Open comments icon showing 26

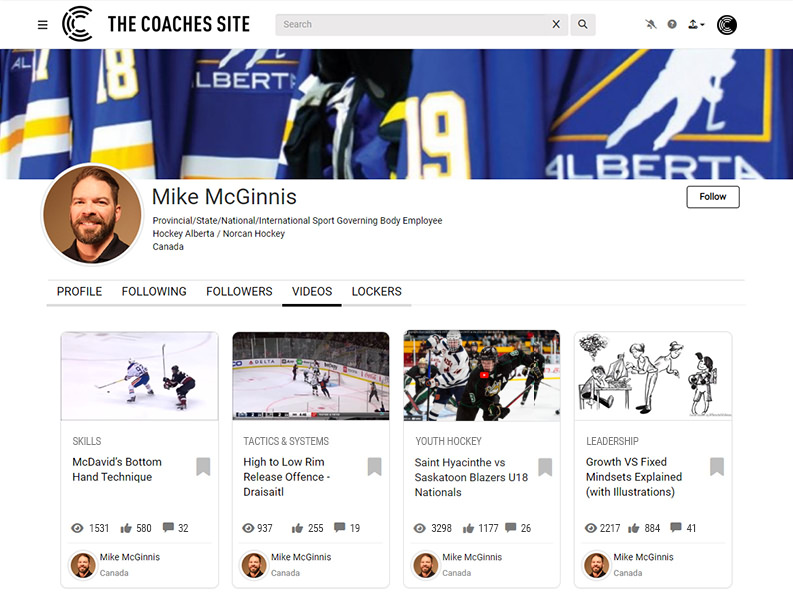click(510, 528)
